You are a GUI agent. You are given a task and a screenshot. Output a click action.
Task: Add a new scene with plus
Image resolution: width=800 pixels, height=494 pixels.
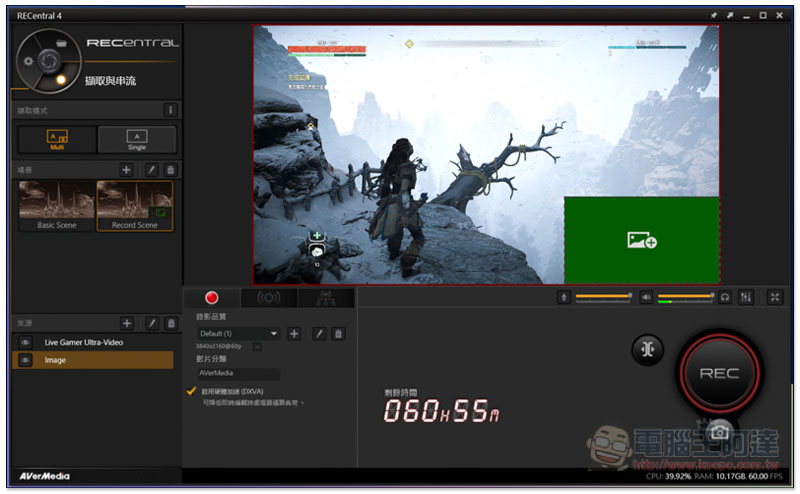tap(126, 169)
